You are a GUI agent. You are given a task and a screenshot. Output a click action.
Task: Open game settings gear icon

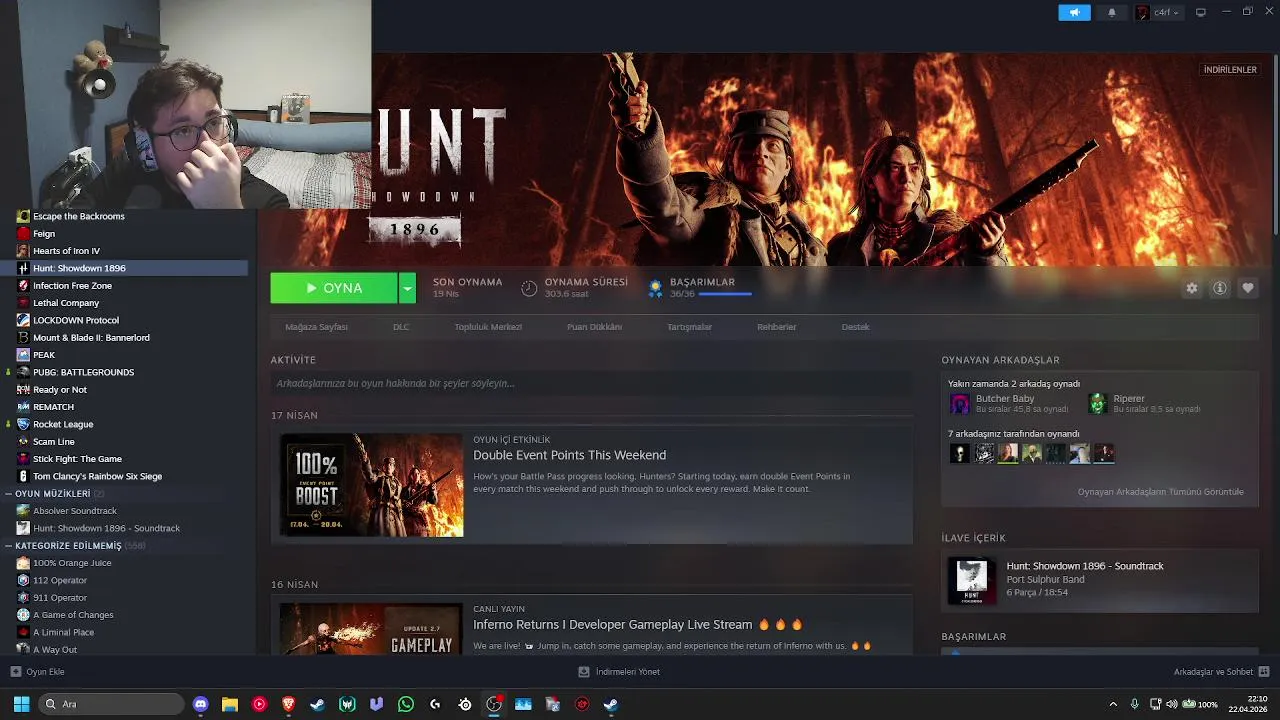pos(1192,288)
